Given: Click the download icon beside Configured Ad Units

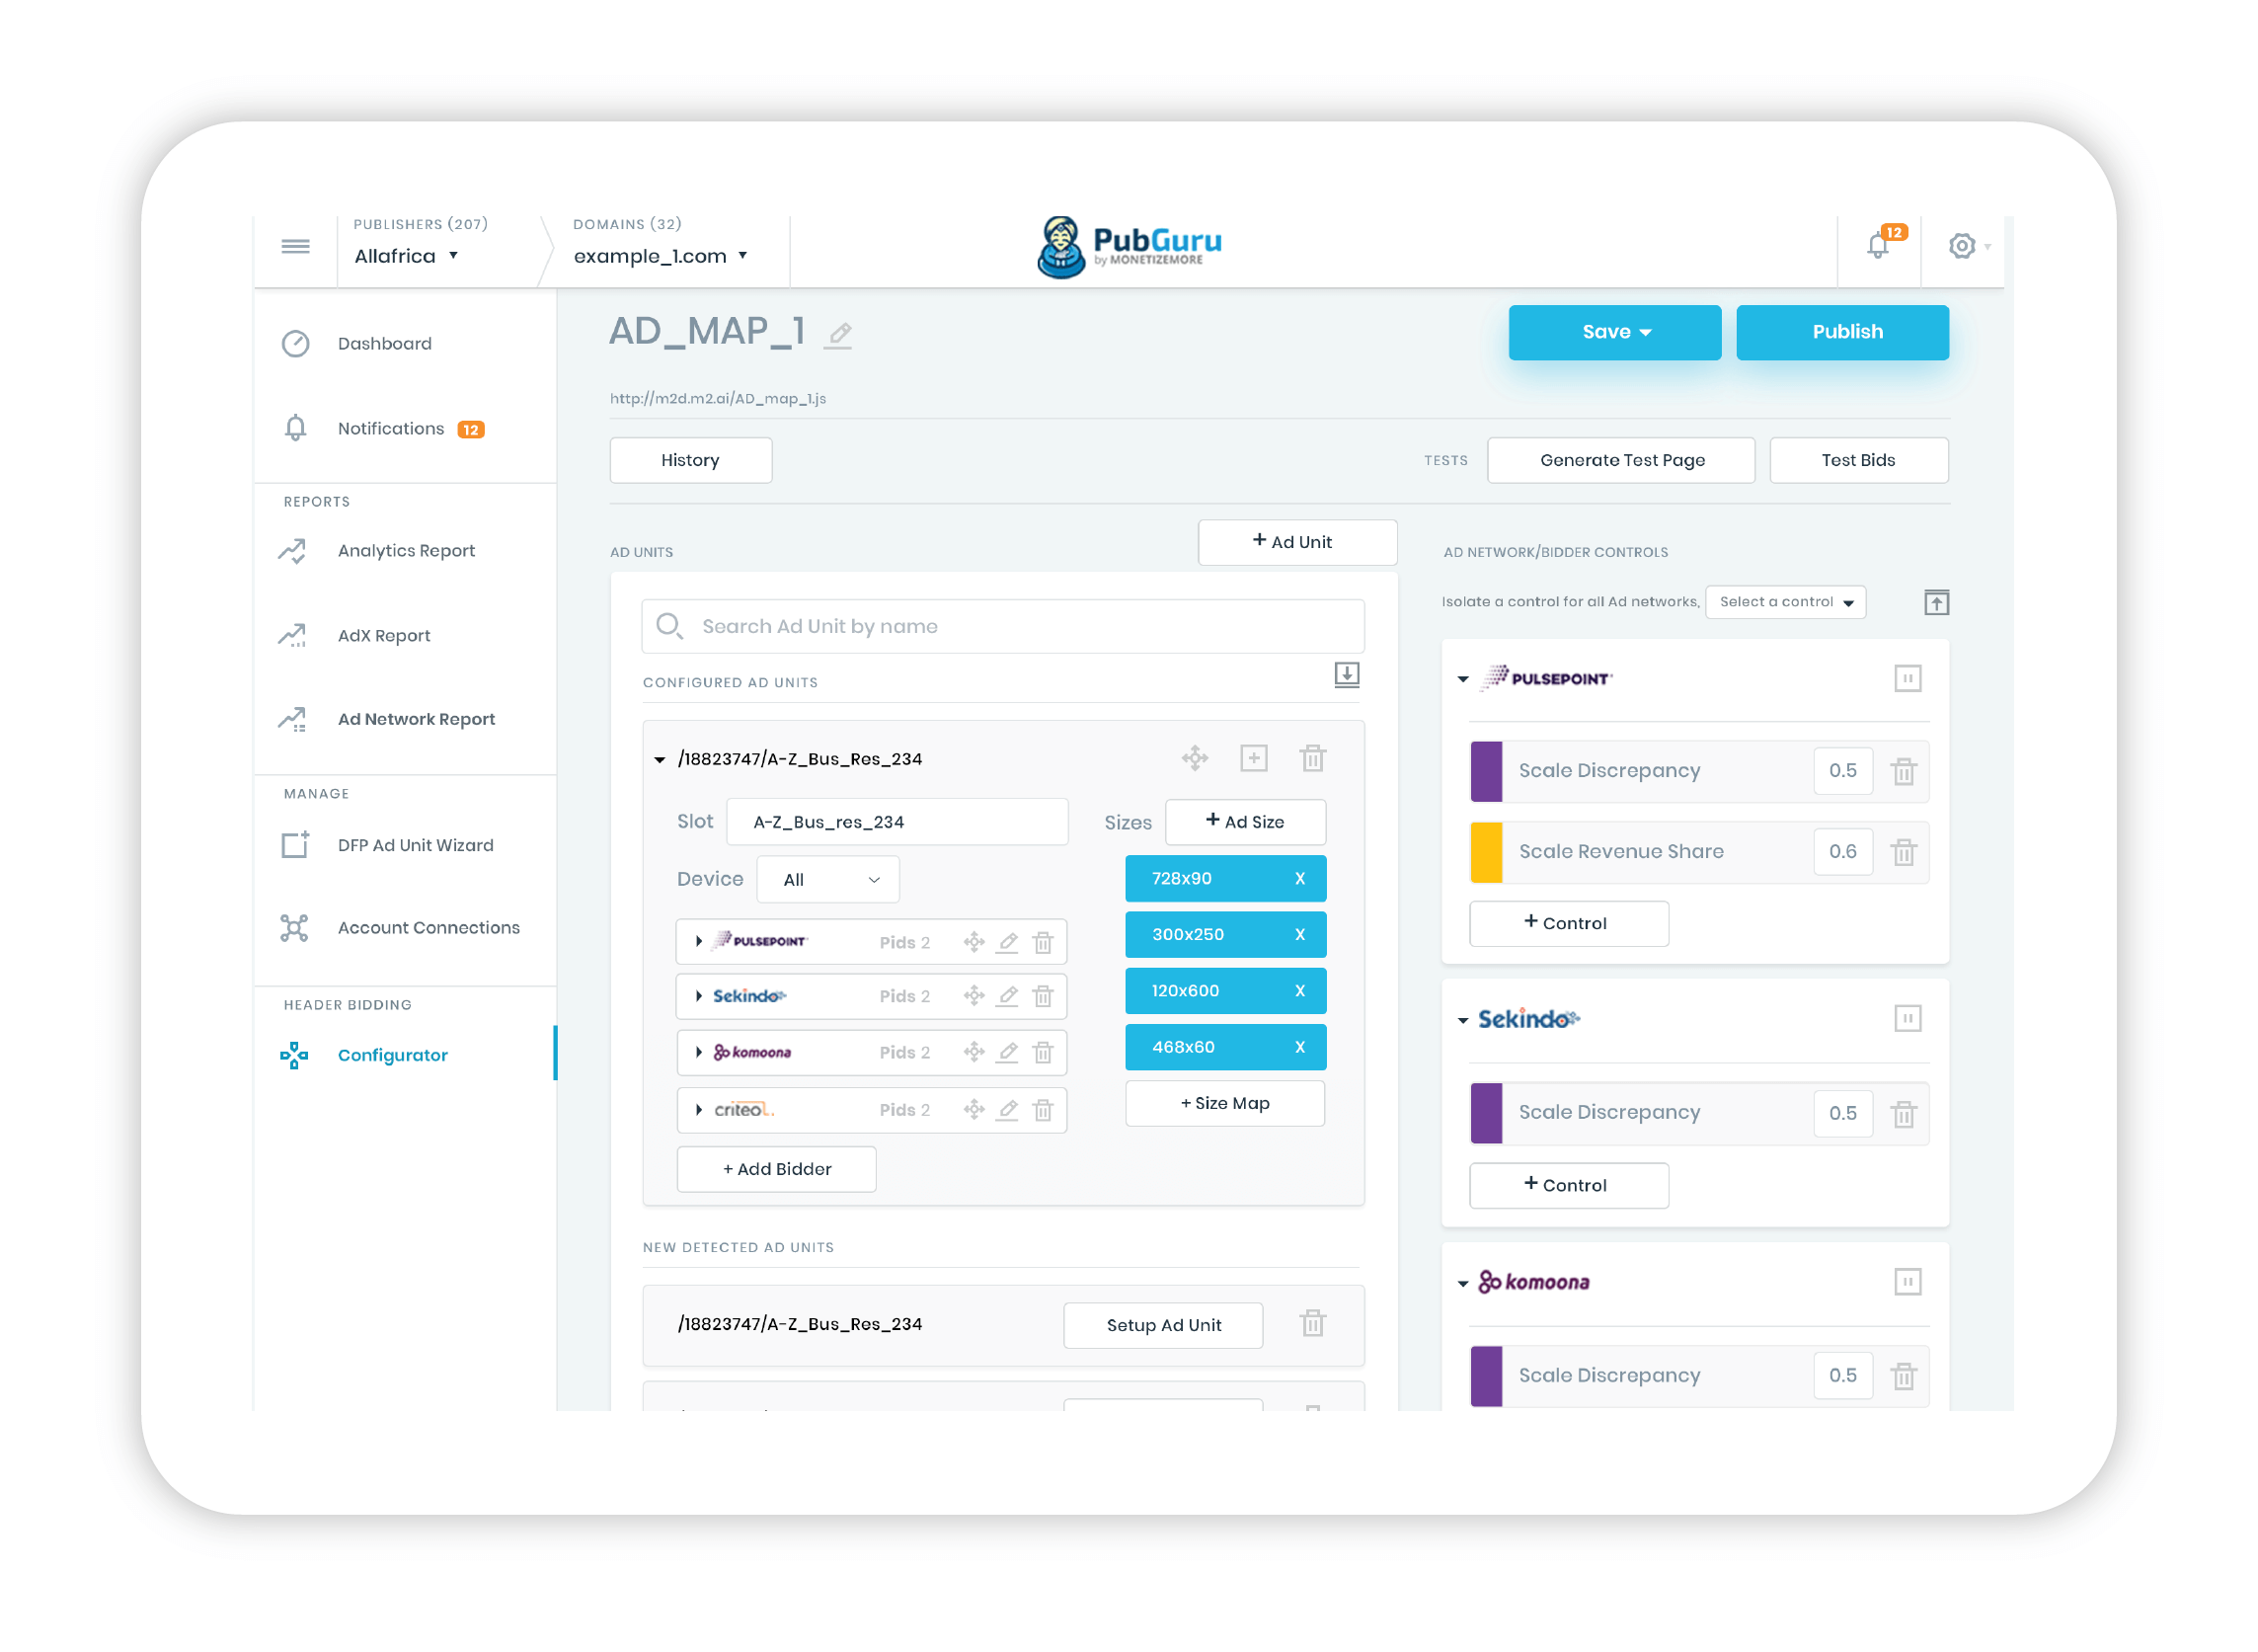Looking at the screenshot, I should [x=1346, y=675].
